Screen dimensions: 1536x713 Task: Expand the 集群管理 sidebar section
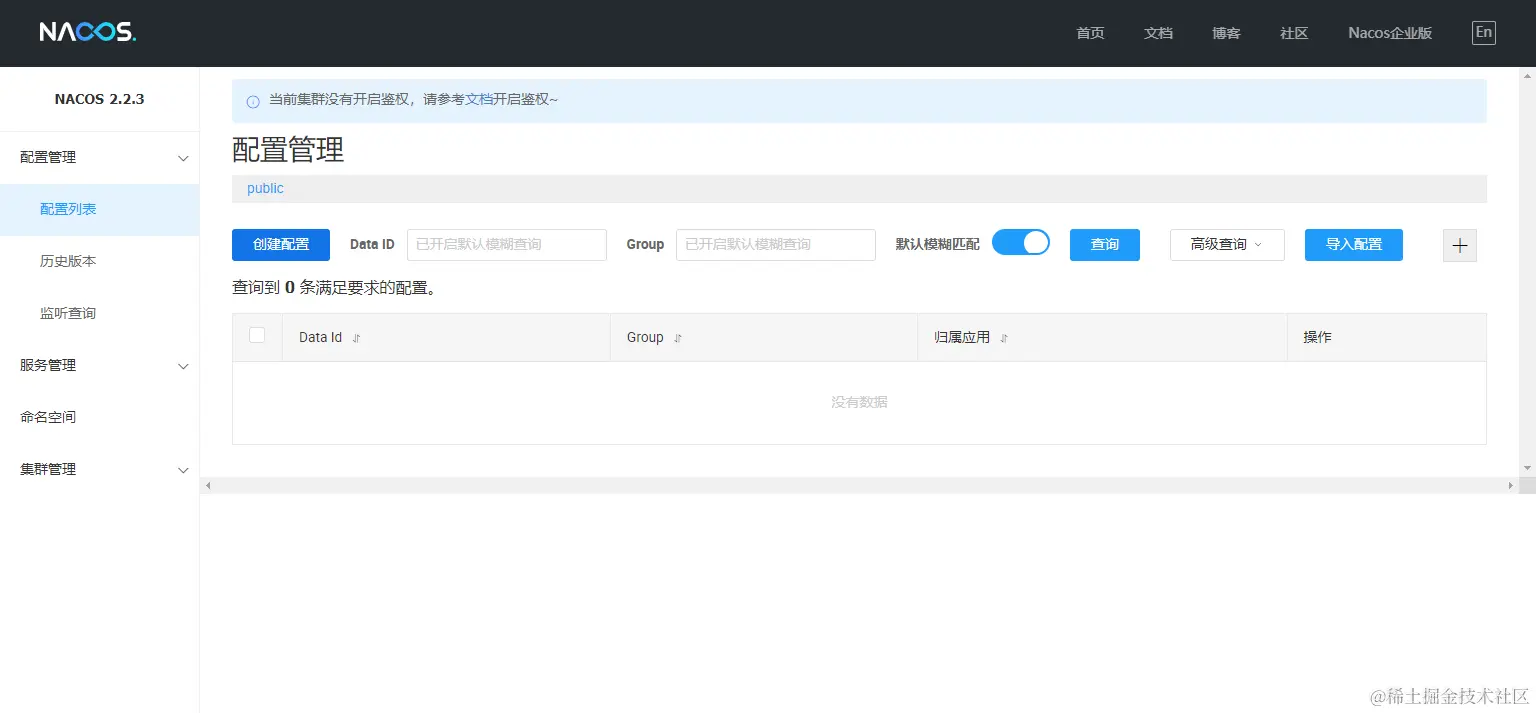point(100,470)
